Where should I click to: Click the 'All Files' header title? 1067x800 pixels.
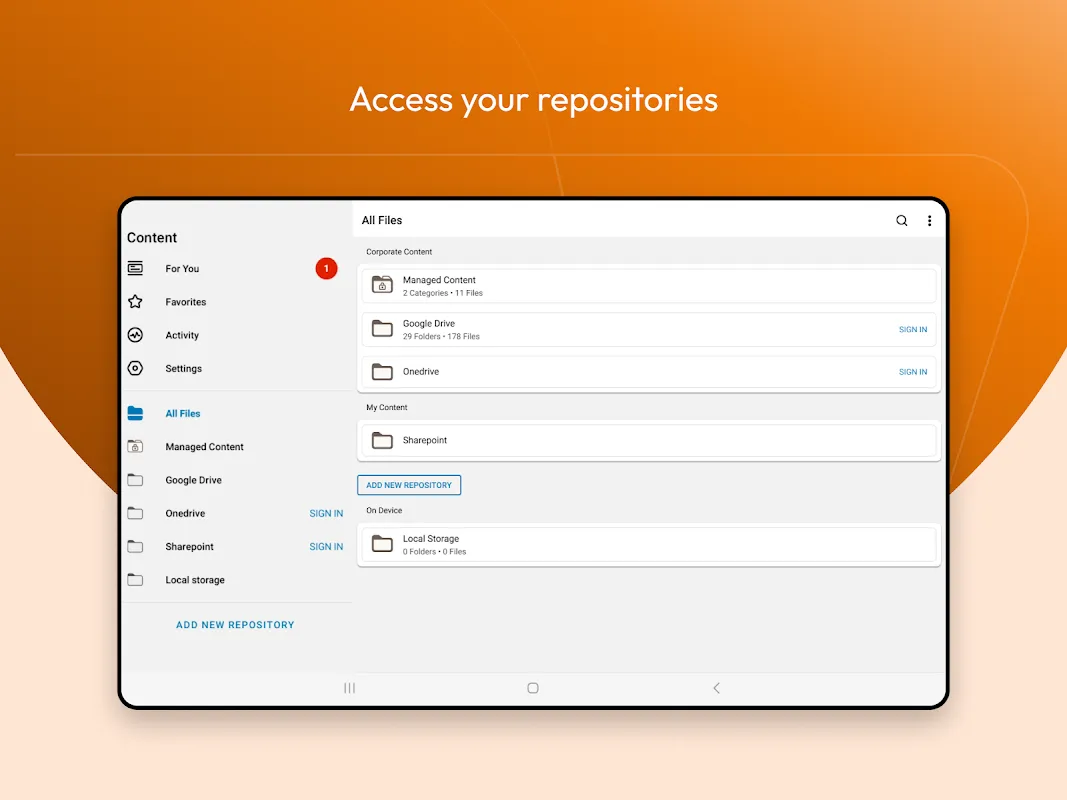pos(382,220)
